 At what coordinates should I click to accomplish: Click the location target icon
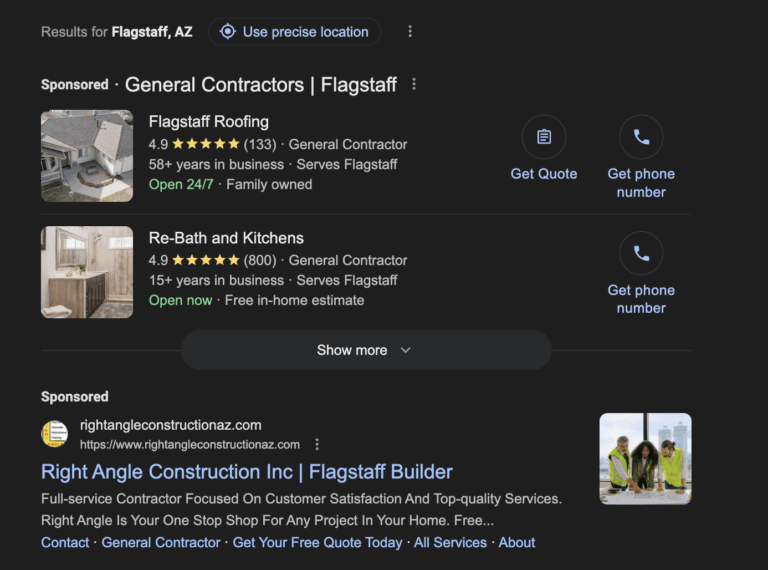[228, 32]
